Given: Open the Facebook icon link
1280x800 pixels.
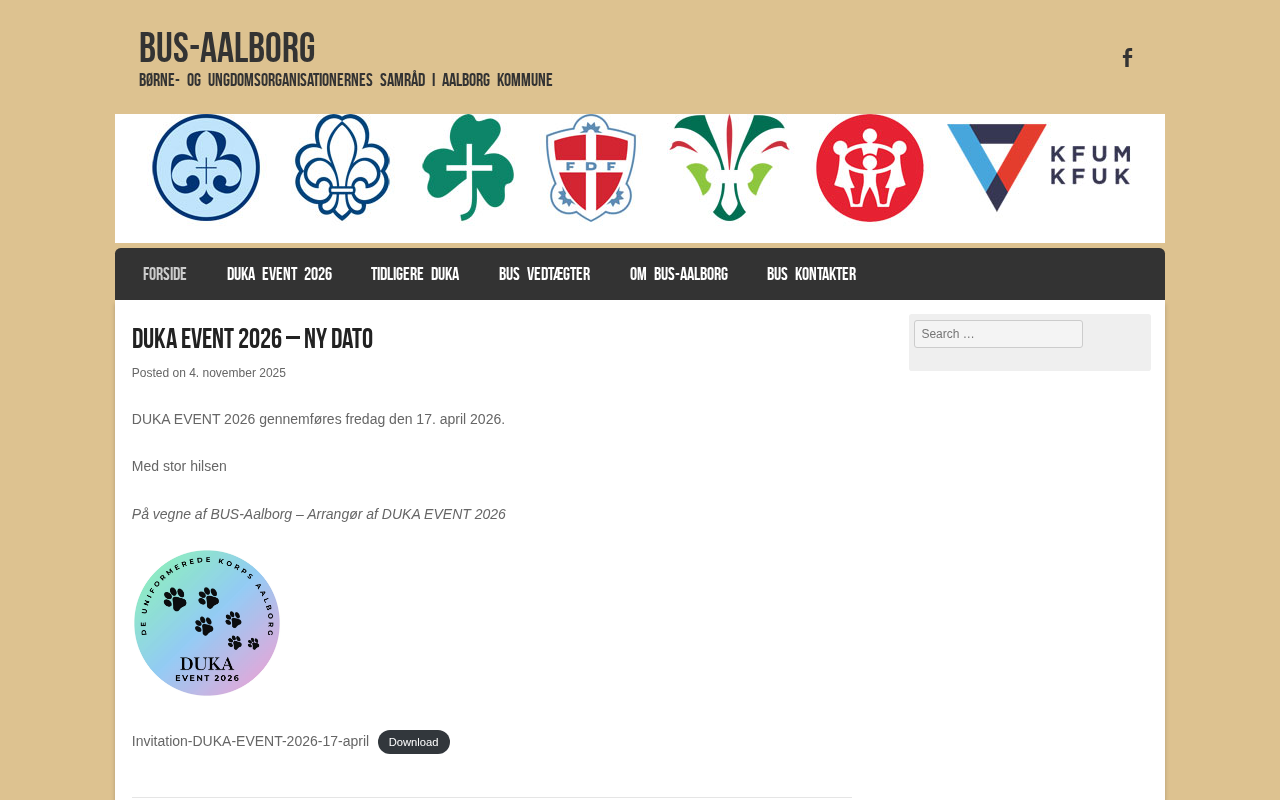Looking at the screenshot, I should (x=1127, y=58).
